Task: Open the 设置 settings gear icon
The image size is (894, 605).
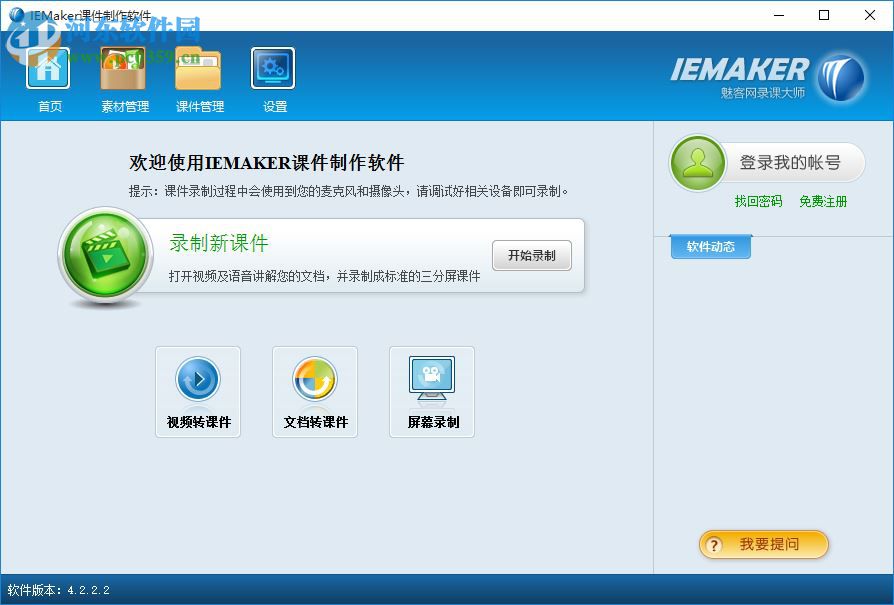Action: pyautogui.click(x=272, y=66)
